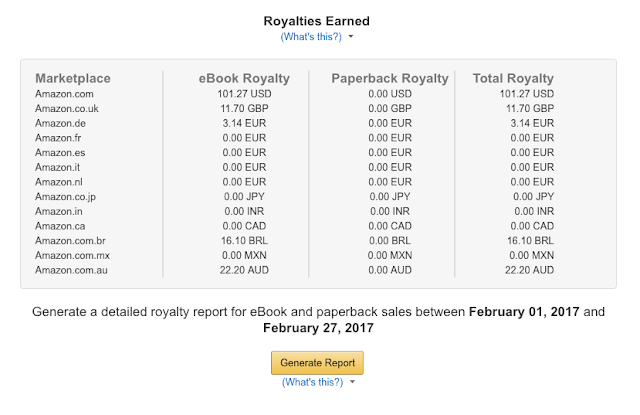Click the Generate Report button
The height and width of the screenshot is (415, 640).
tap(317, 362)
